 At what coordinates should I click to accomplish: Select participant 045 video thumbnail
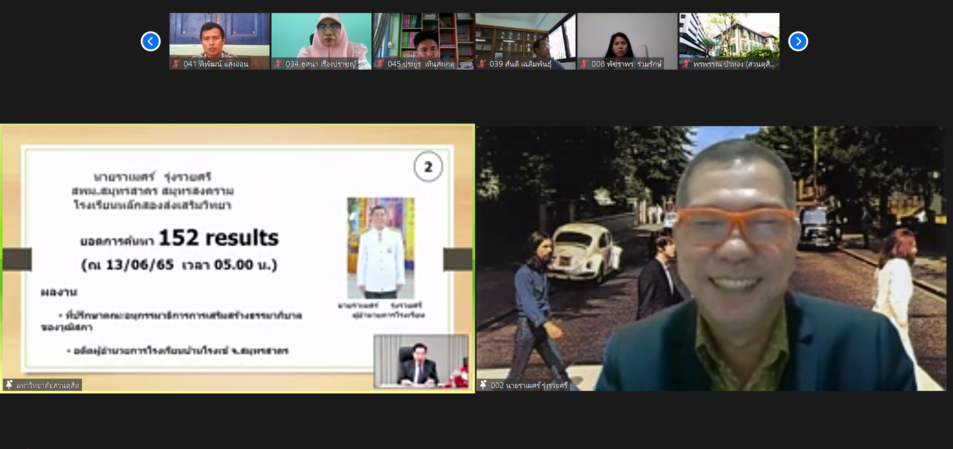tap(424, 41)
